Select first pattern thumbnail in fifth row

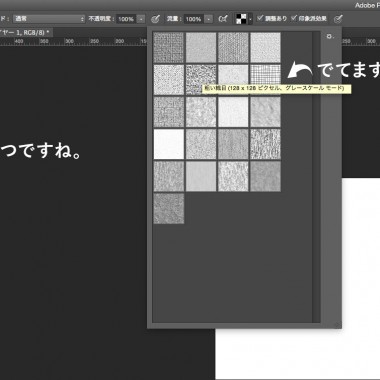pos(169,176)
